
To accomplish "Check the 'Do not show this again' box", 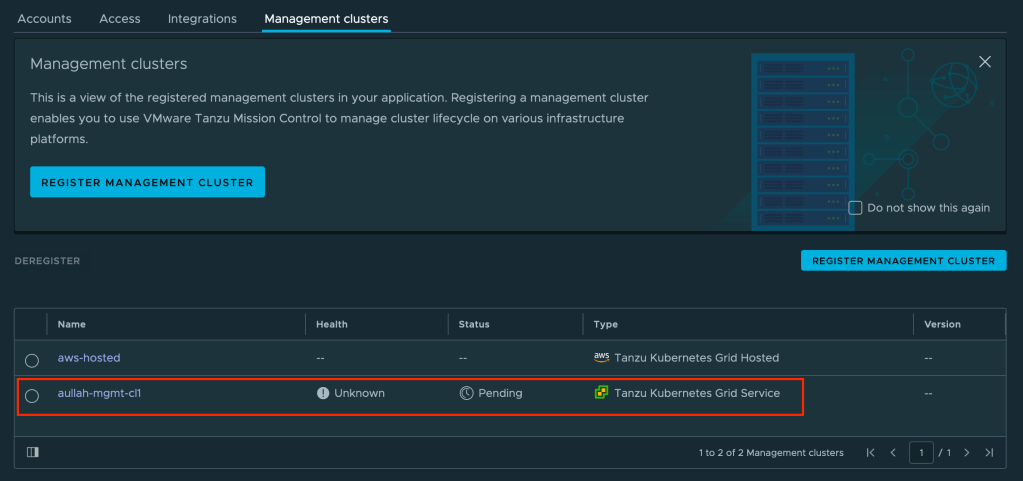I will pos(855,208).
